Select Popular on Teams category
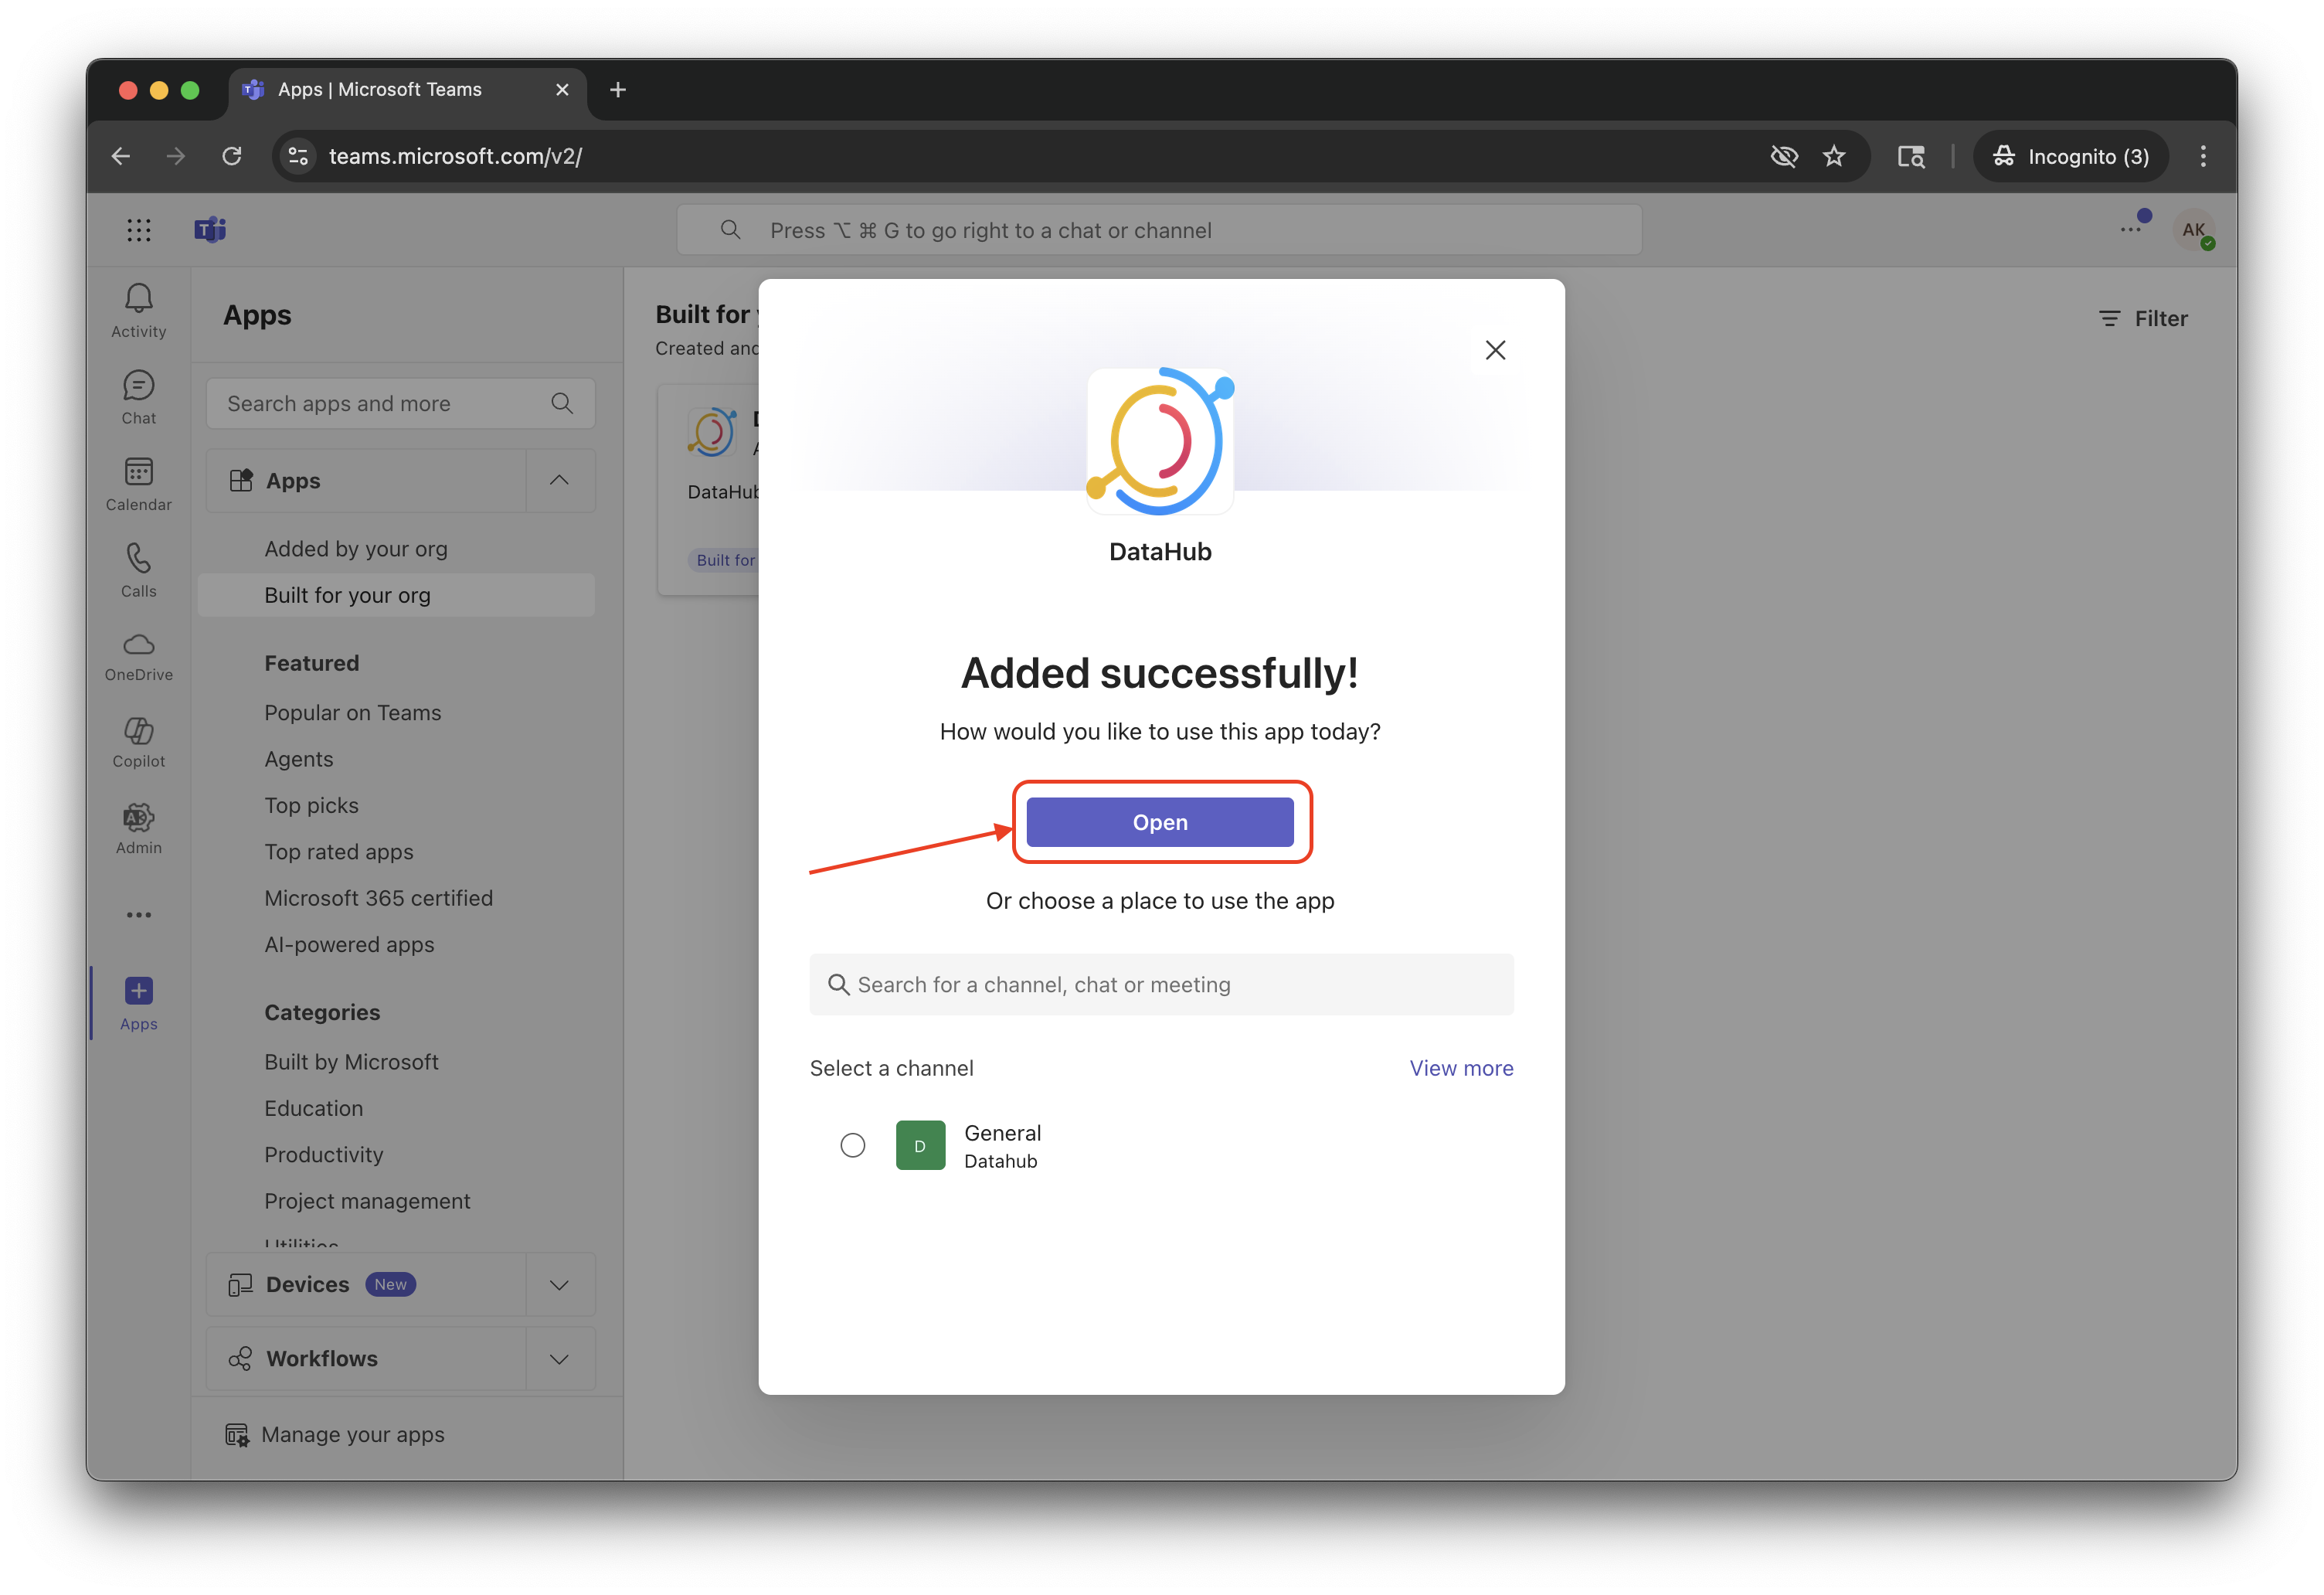This screenshot has width=2324, height=1595. point(352,713)
